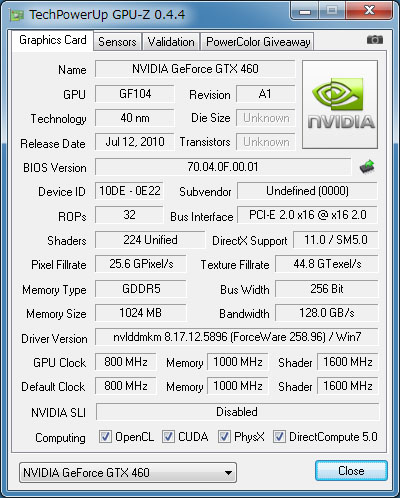Click the Device ID field
Viewport: 400px width, 498px height.
129,191
